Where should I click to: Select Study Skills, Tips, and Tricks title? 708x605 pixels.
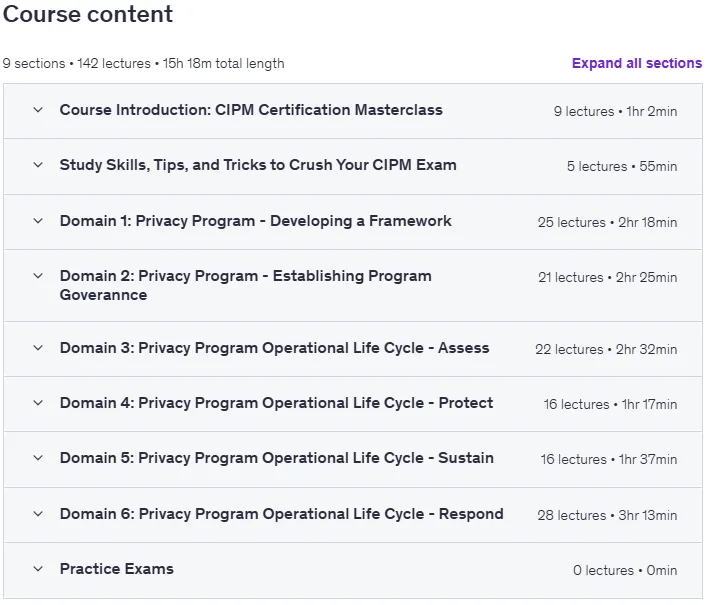point(258,165)
